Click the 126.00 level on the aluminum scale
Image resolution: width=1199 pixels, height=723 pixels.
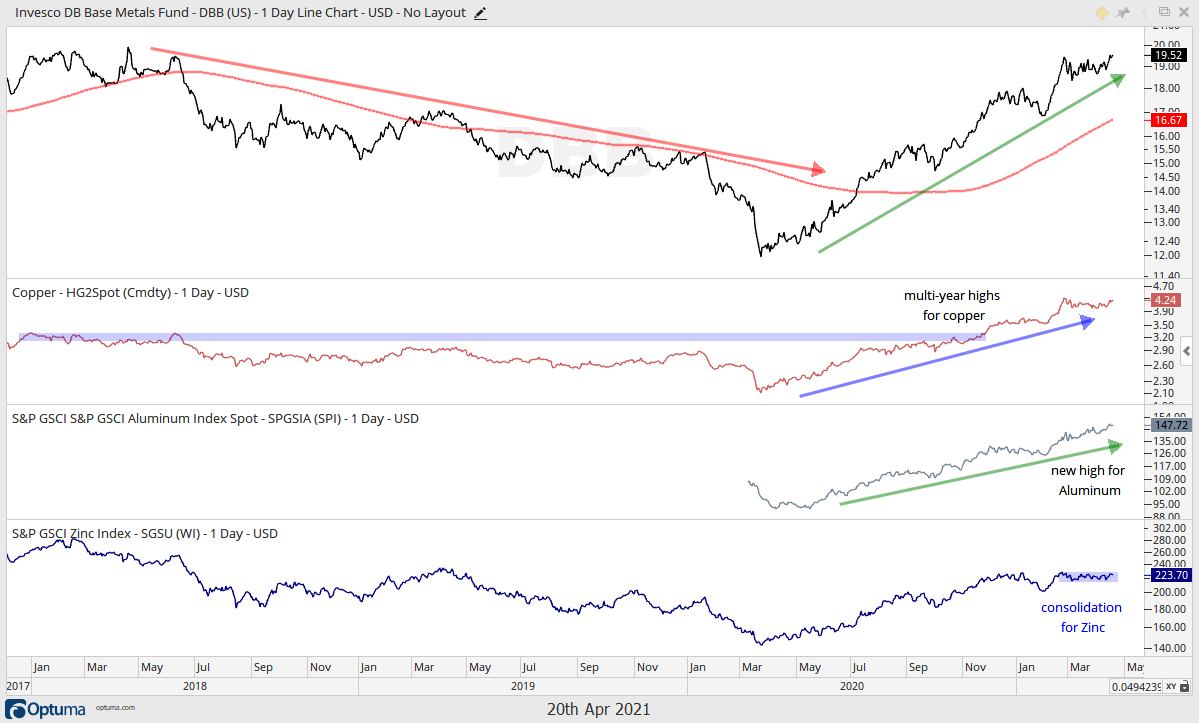click(x=1169, y=454)
